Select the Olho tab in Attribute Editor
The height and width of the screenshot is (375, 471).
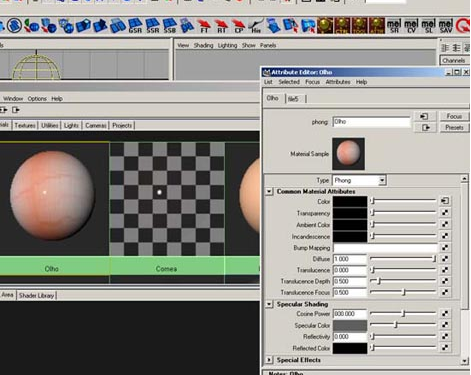[272, 98]
